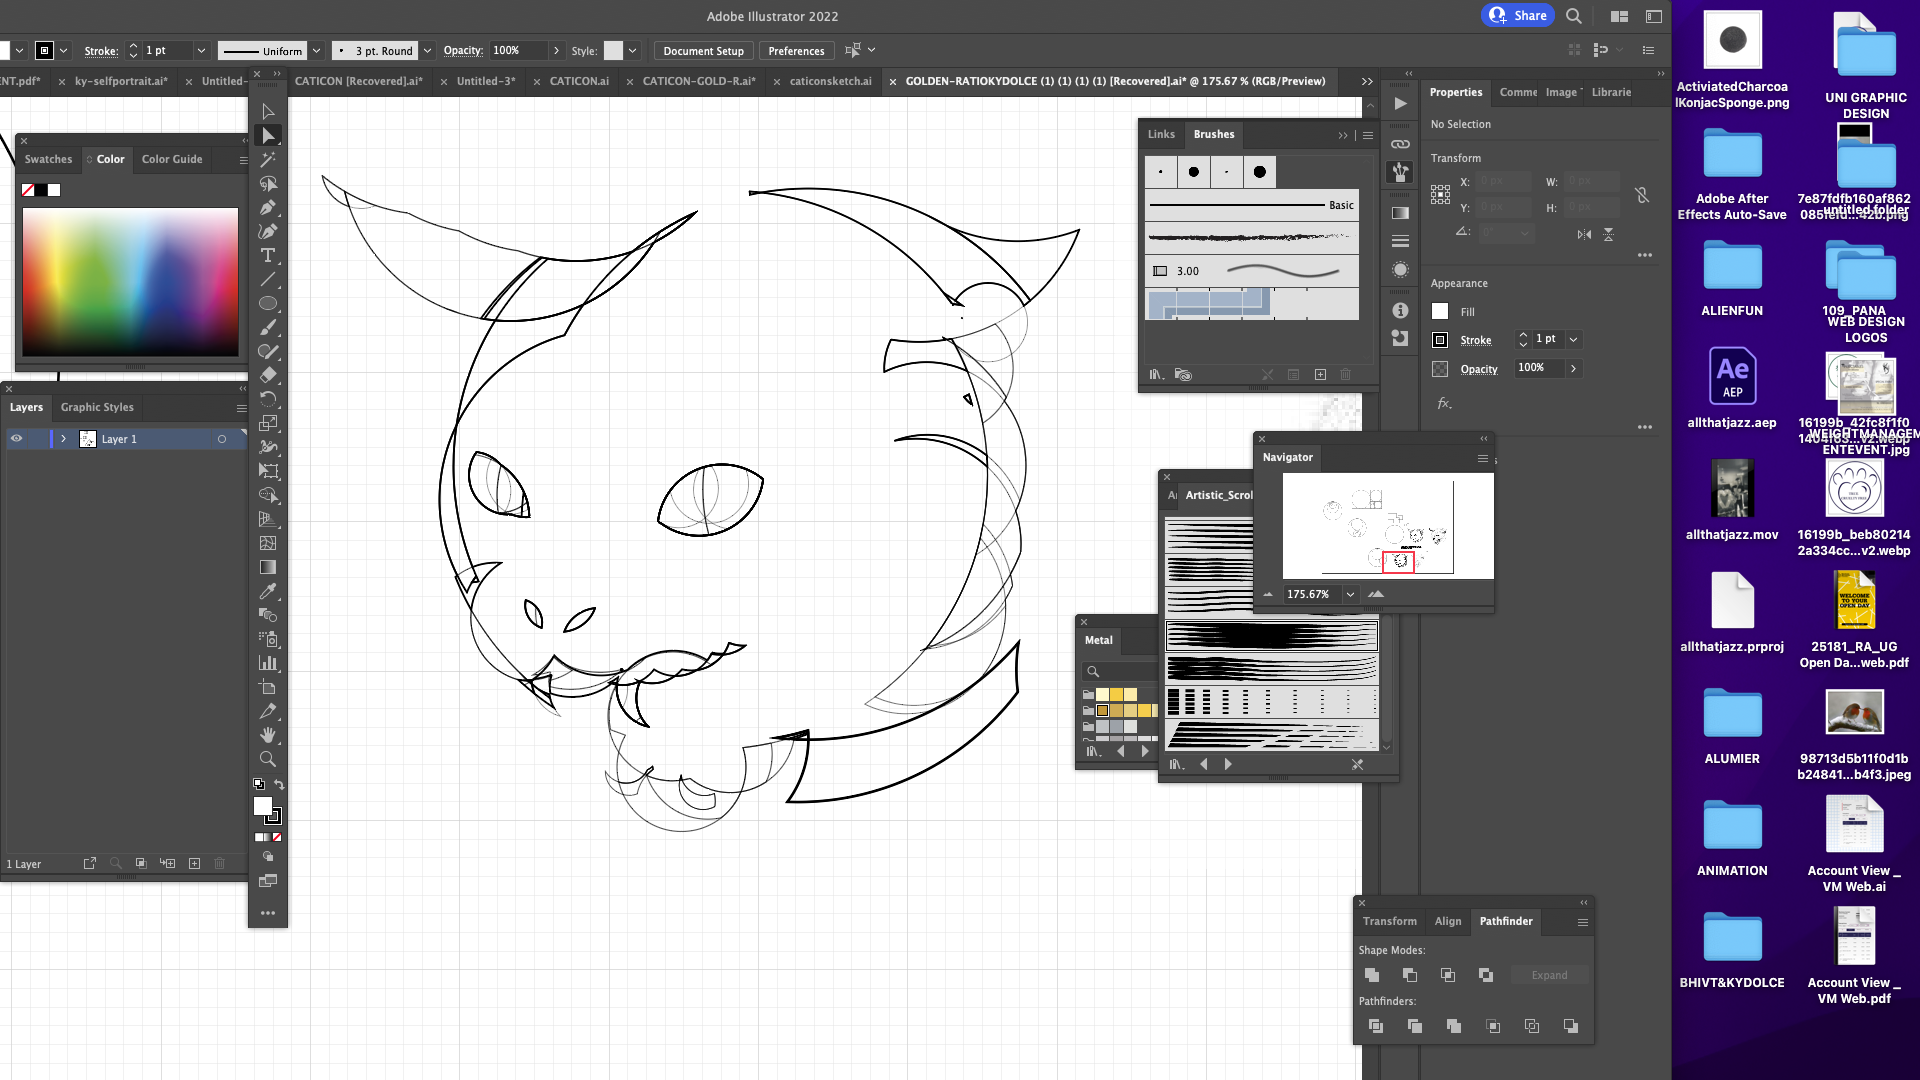The image size is (1920, 1080).
Task: Switch to the Align tab
Action: click(1448, 921)
